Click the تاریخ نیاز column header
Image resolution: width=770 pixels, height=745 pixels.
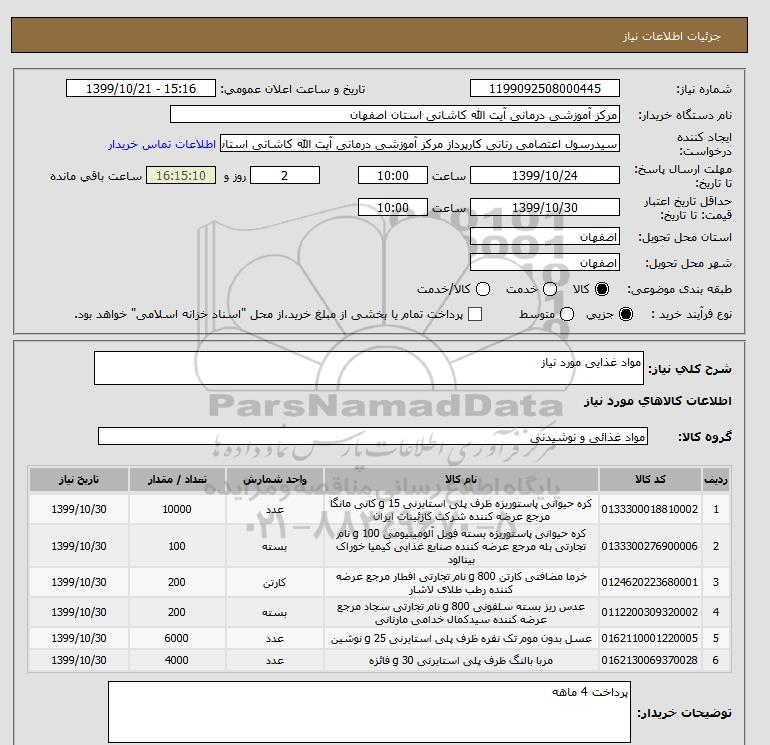[79, 479]
